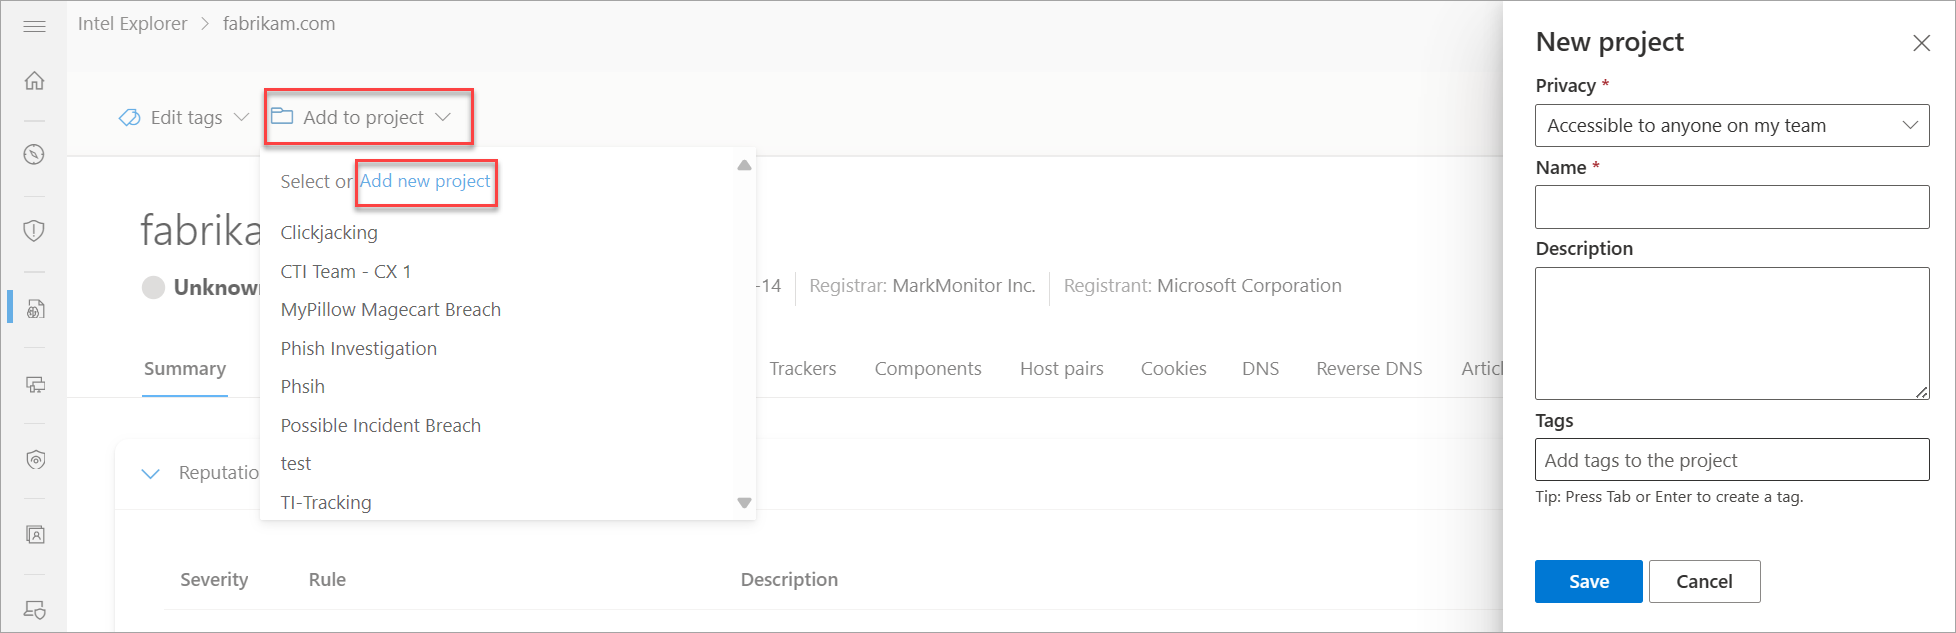The width and height of the screenshot is (1956, 633).
Task: Click the folder icon on Add to project
Action: tap(282, 117)
